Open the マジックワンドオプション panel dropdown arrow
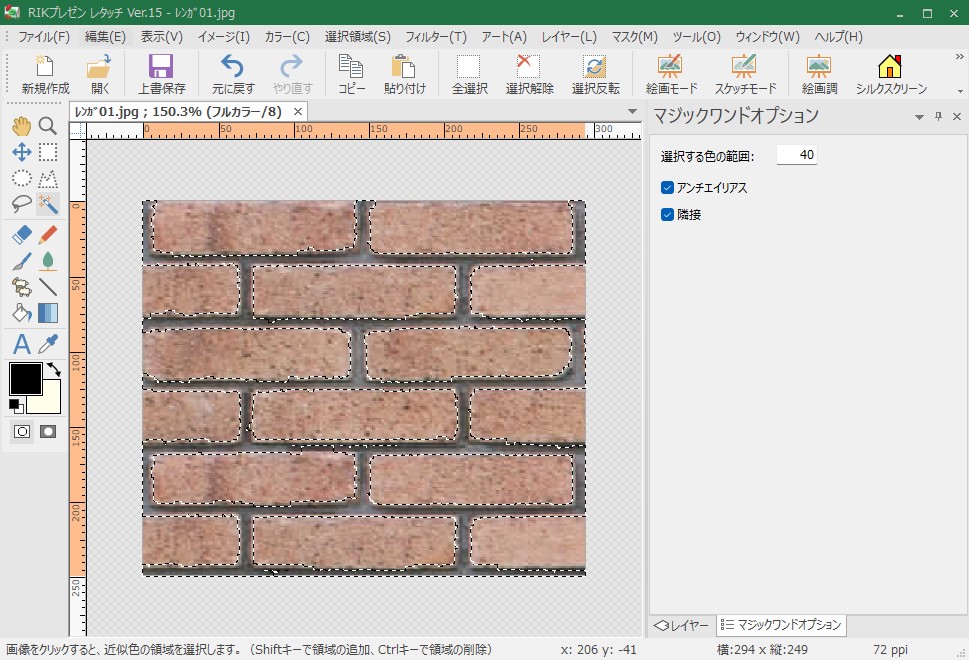 (x=919, y=117)
